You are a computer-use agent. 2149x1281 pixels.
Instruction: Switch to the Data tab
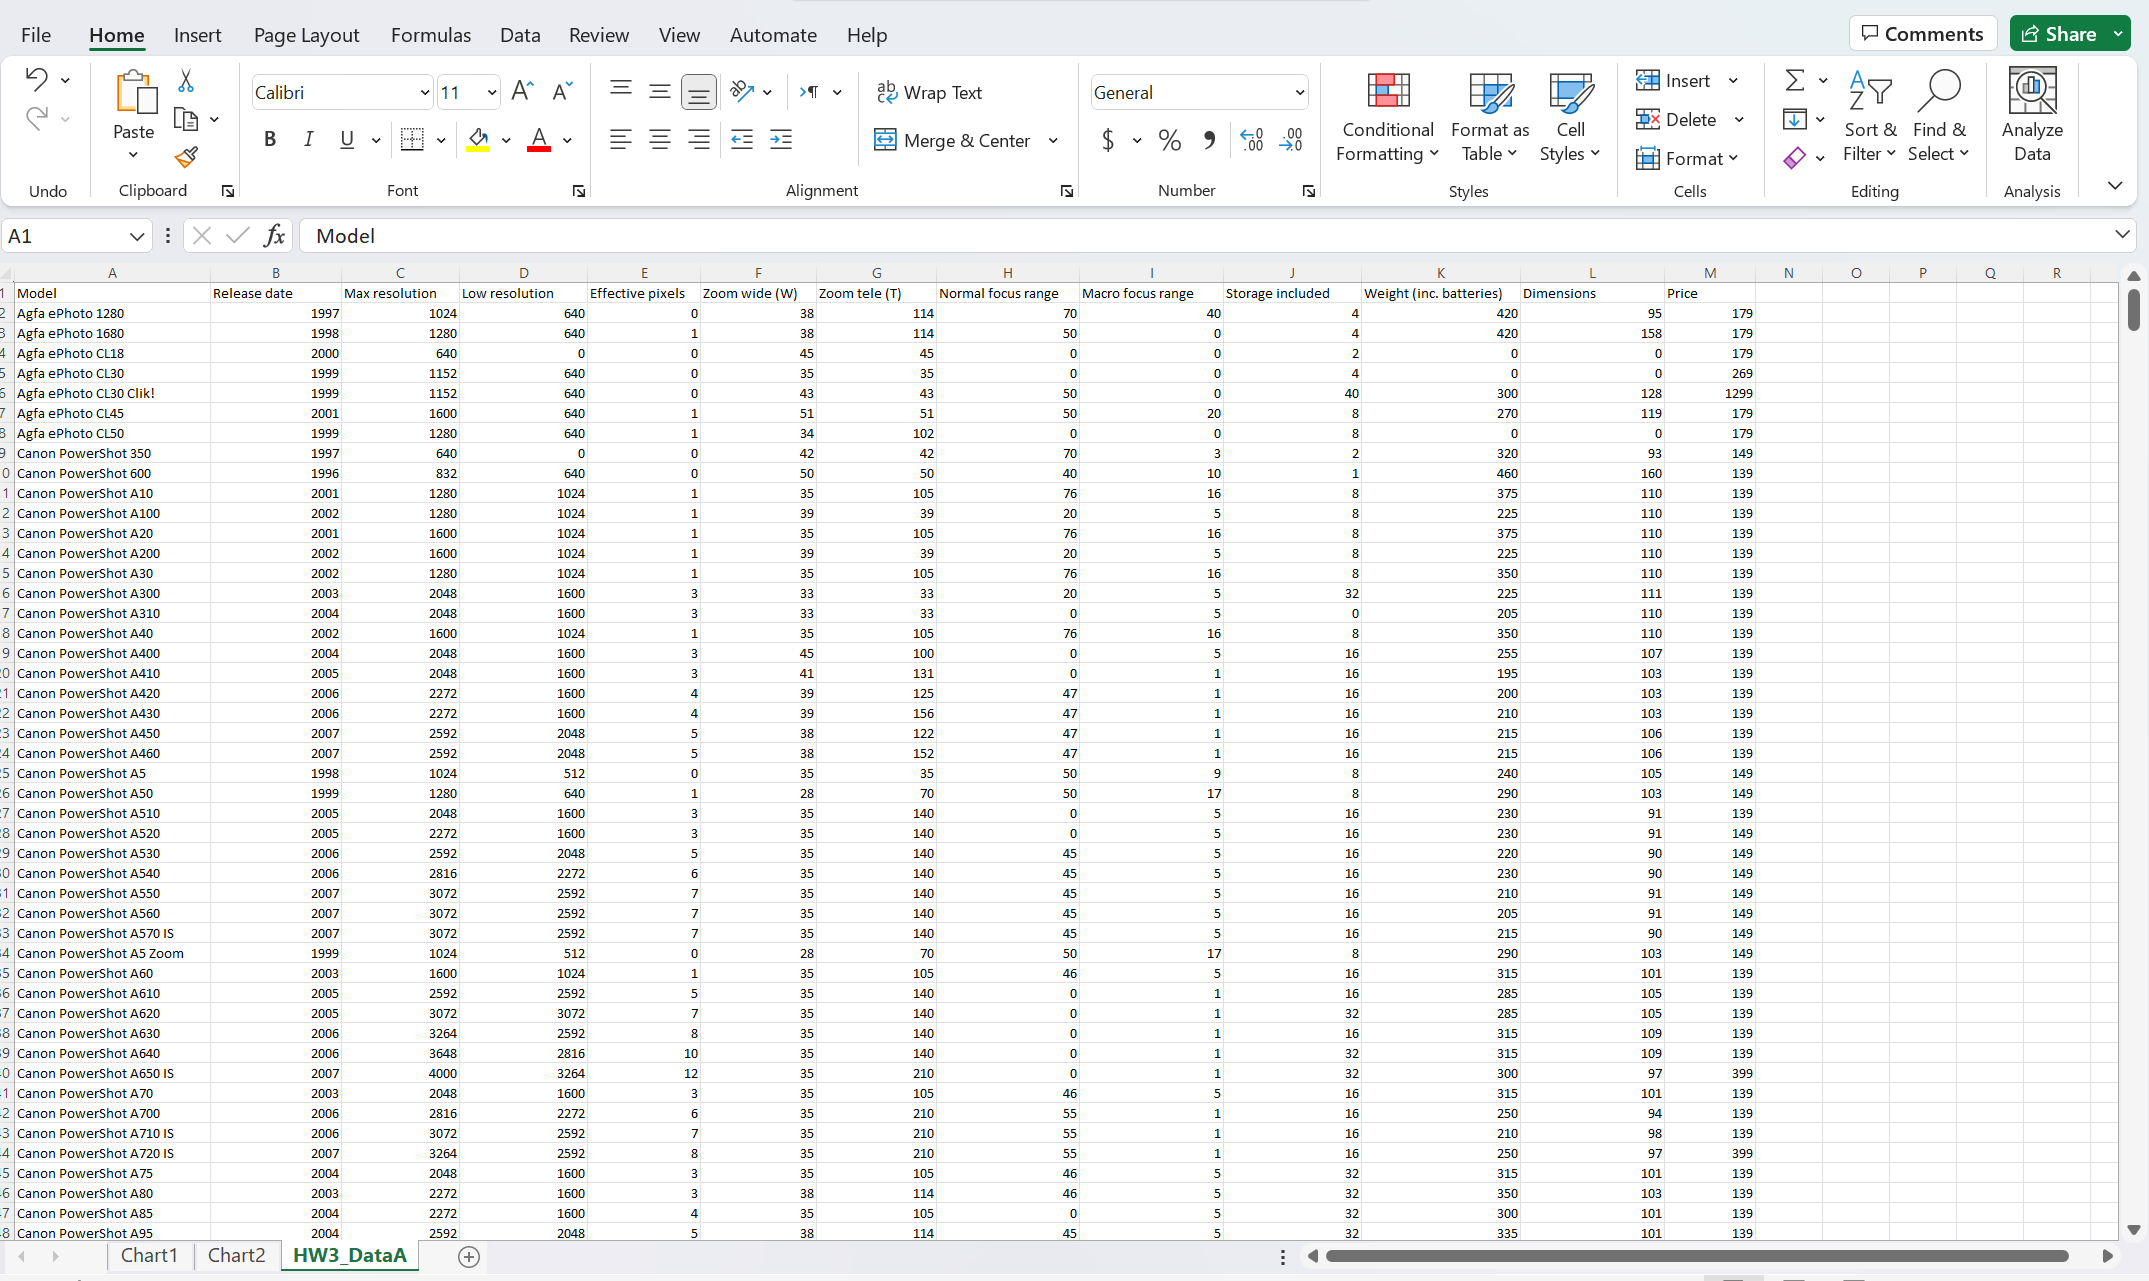click(x=520, y=35)
